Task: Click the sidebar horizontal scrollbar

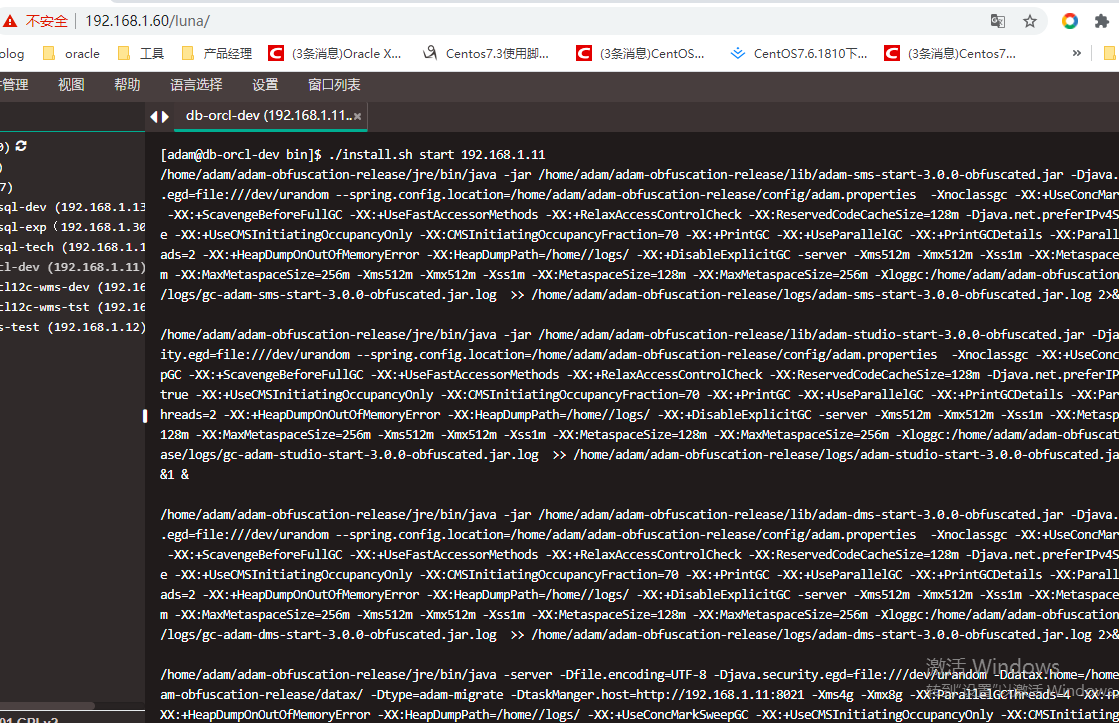Action: pos(47,706)
